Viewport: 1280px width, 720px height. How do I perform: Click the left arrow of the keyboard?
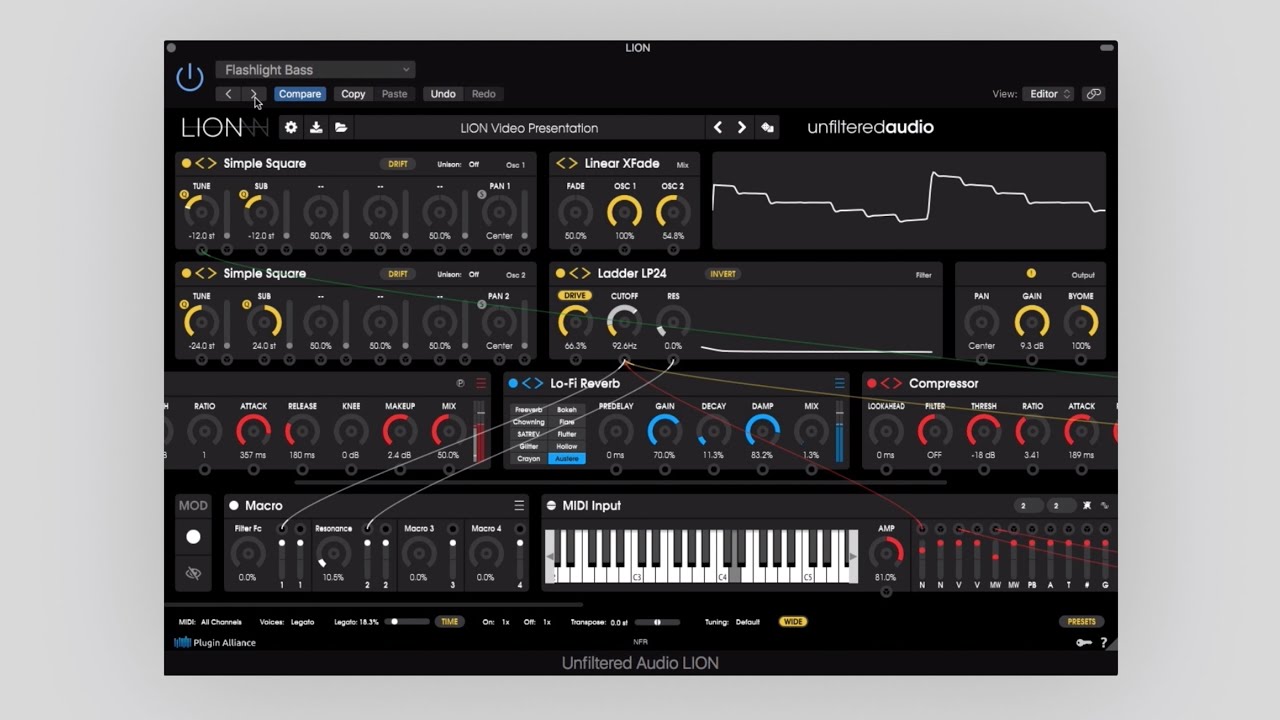click(549, 557)
